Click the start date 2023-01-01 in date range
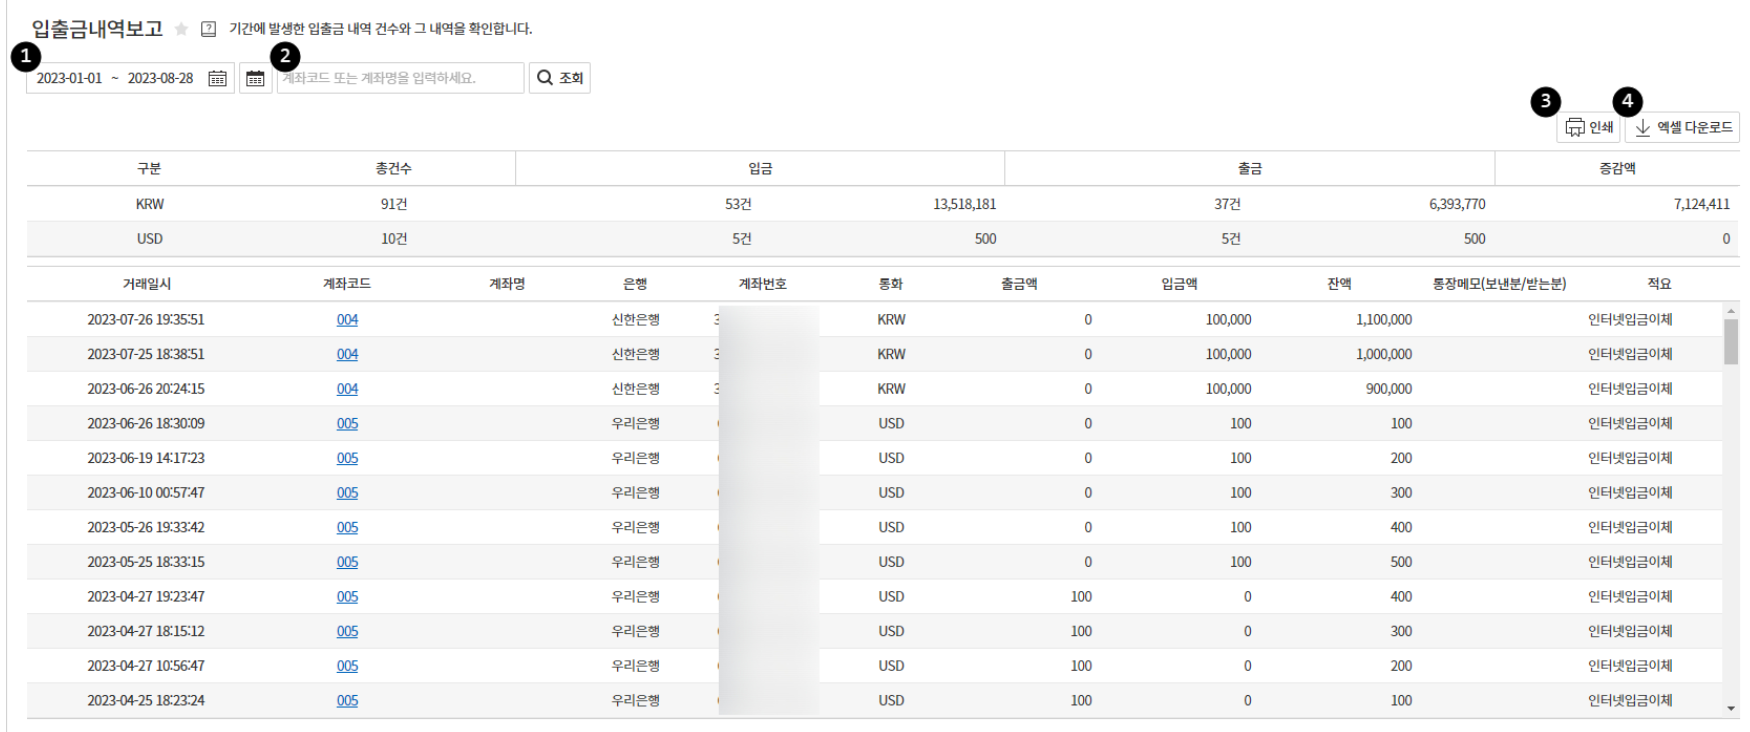The width and height of the screenshot is (1750, 732). pos(70,78)
